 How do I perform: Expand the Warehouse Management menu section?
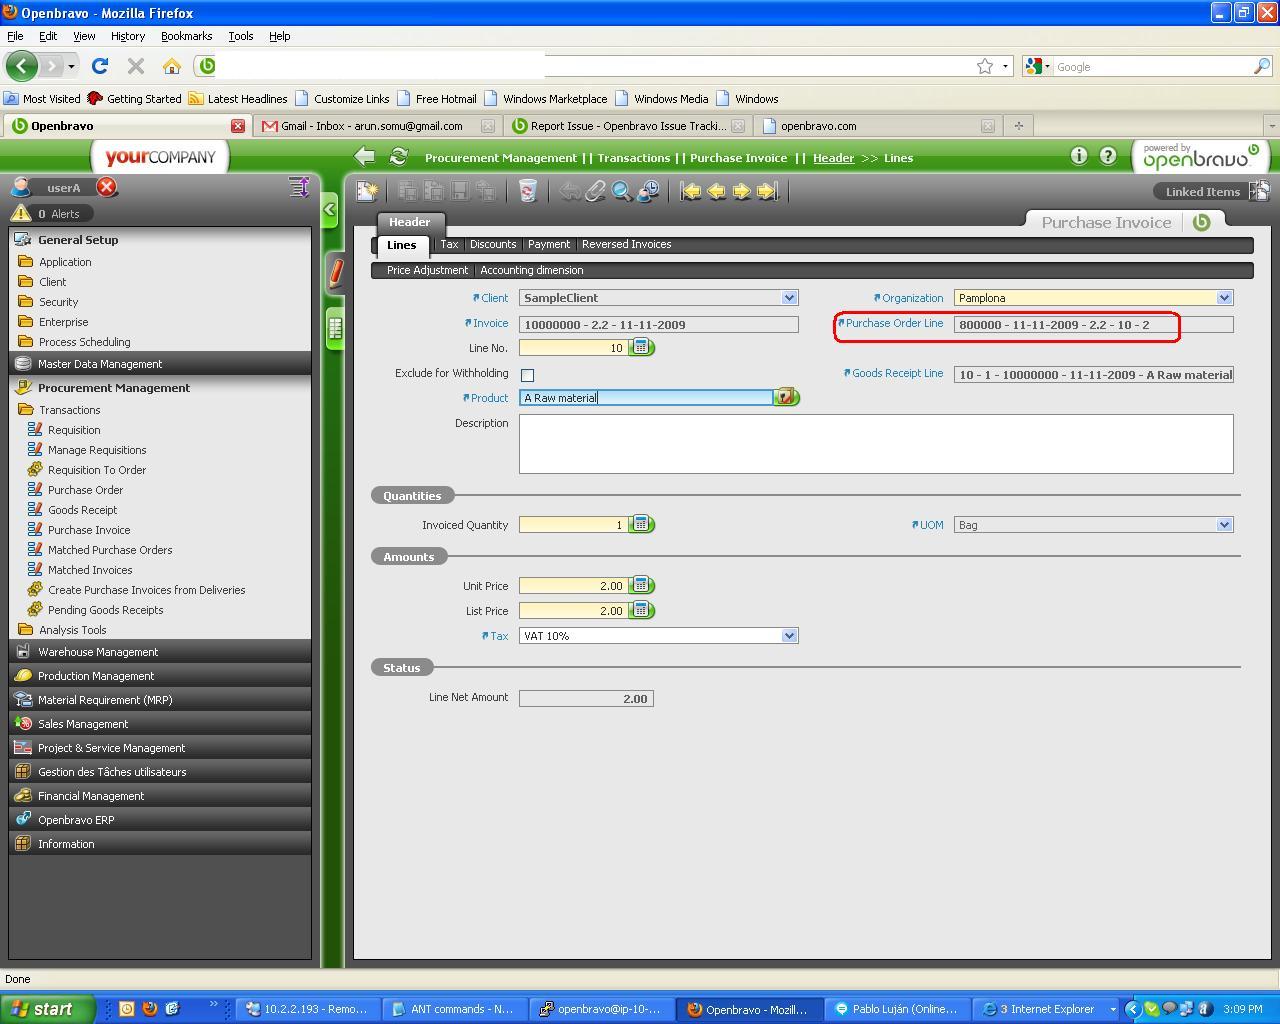160,652
